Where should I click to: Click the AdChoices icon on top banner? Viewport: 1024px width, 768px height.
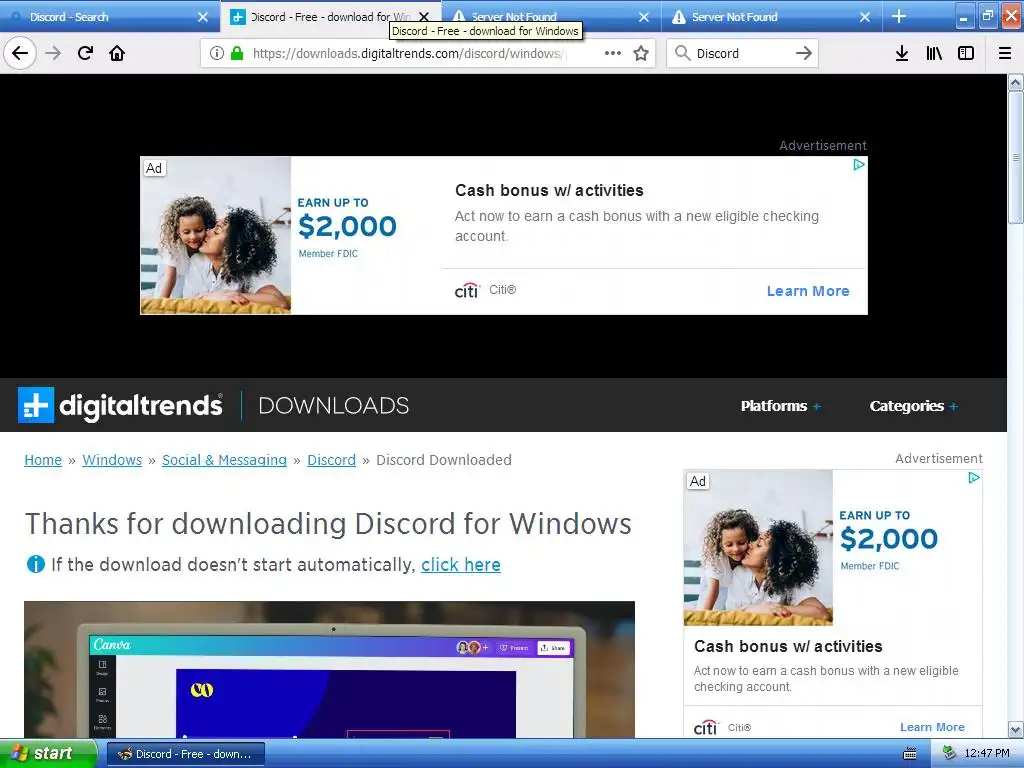859,165
